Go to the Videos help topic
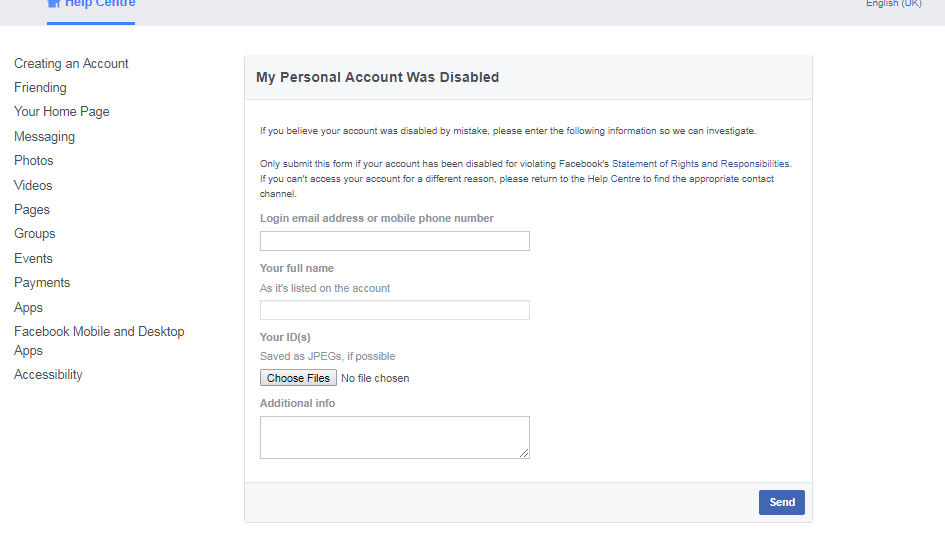 tap(33, 185)
